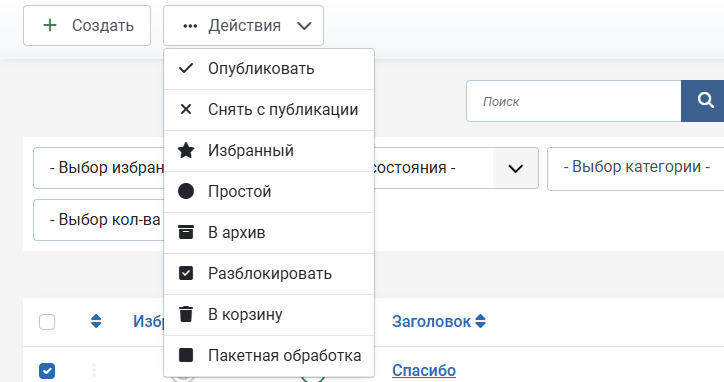Sort by ordering arrows in table header
This screenshot has height=382, width=724.
point(96,321)
